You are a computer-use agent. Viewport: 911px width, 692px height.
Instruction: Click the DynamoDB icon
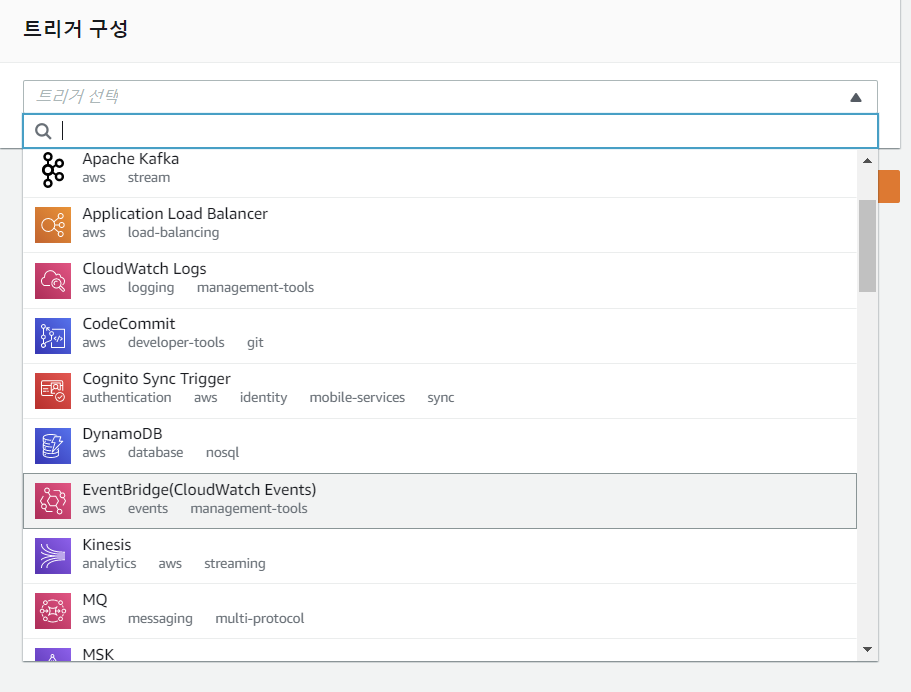pyautogui.click(x=53, y=446)
